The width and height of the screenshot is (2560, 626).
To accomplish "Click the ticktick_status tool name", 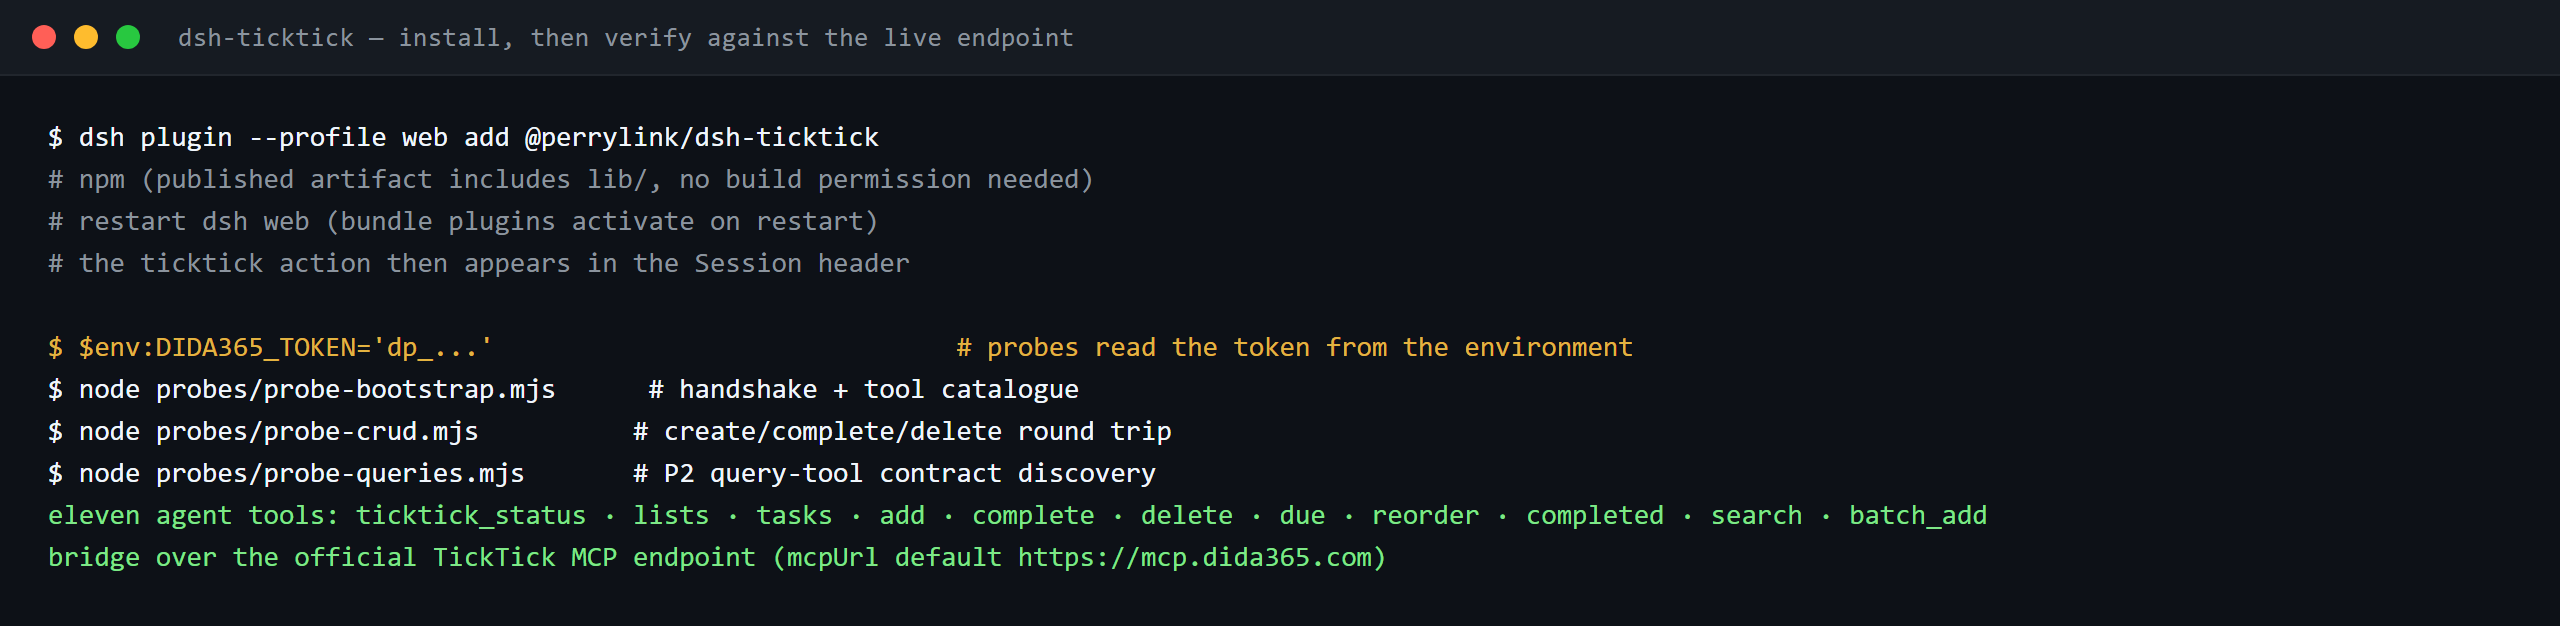I will pyautogui.click(x=471, y=515).
